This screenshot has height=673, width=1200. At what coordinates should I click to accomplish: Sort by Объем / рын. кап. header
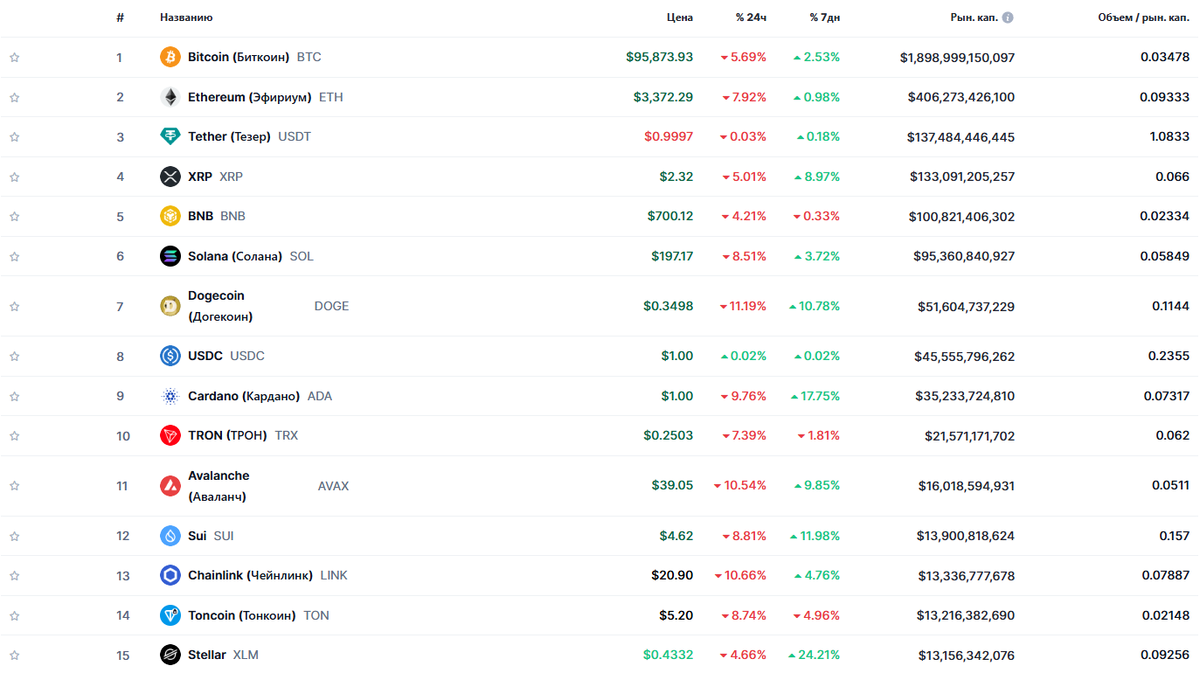[1144, 18]
